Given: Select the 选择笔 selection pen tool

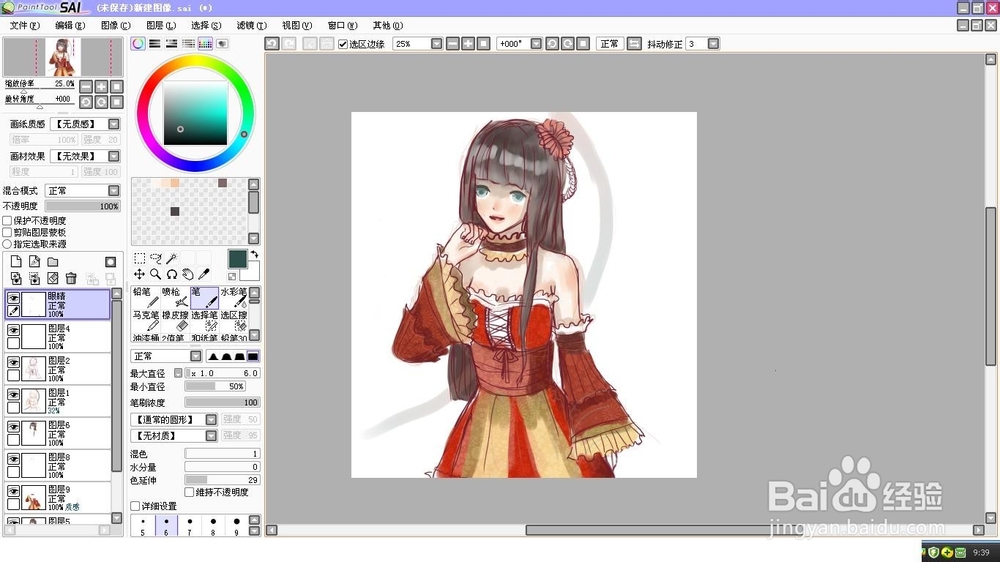Looking at the screenshot, I should pos(204,321).
